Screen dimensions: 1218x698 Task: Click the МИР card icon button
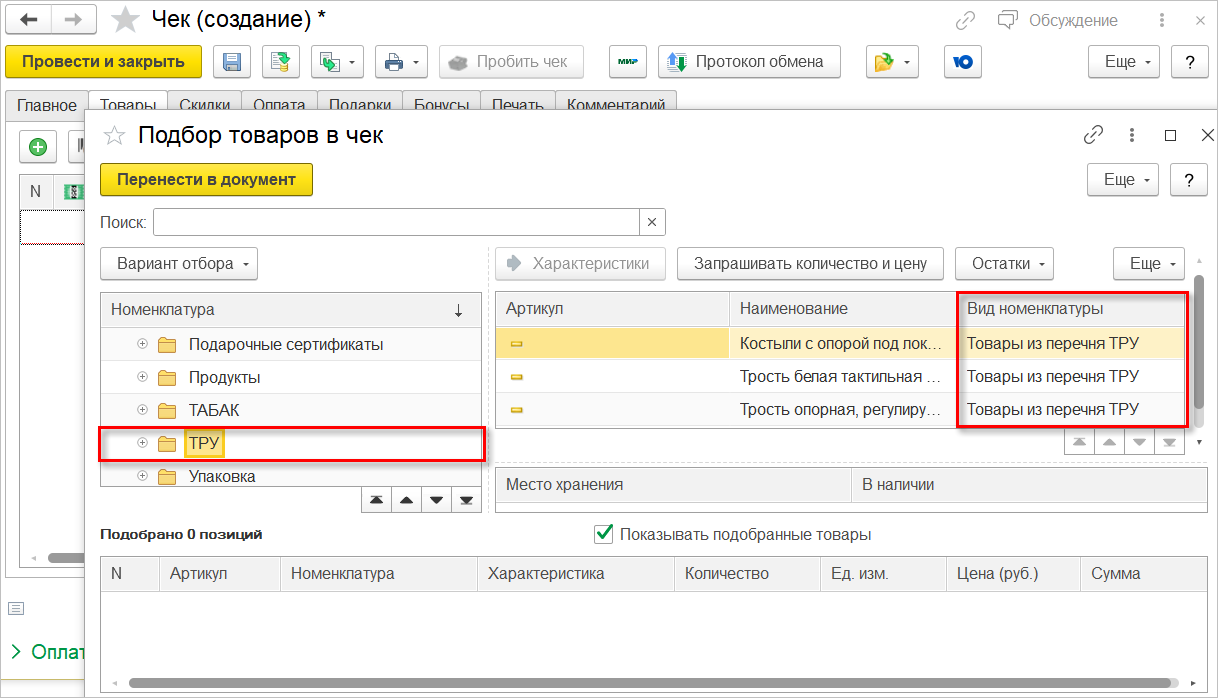coord(628,62)
